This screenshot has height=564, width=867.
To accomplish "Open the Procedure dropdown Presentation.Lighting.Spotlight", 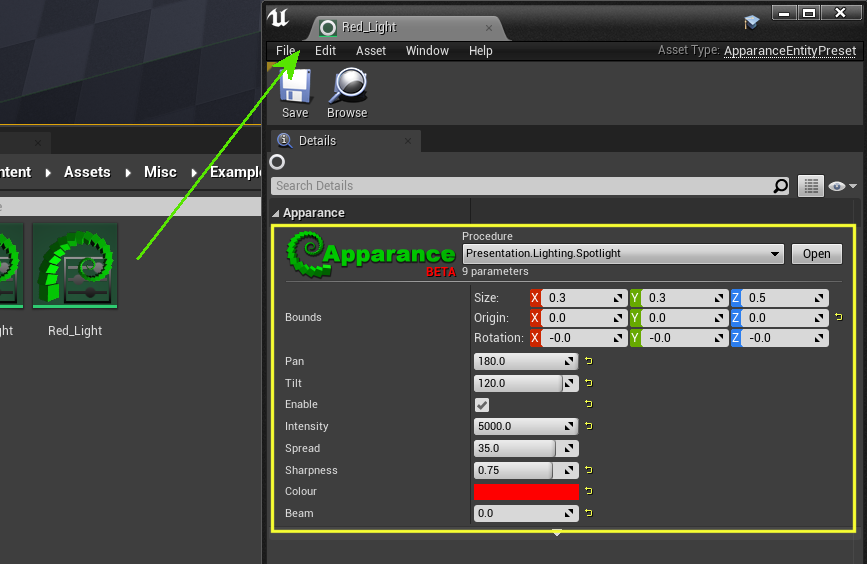I will click(622, 254).
